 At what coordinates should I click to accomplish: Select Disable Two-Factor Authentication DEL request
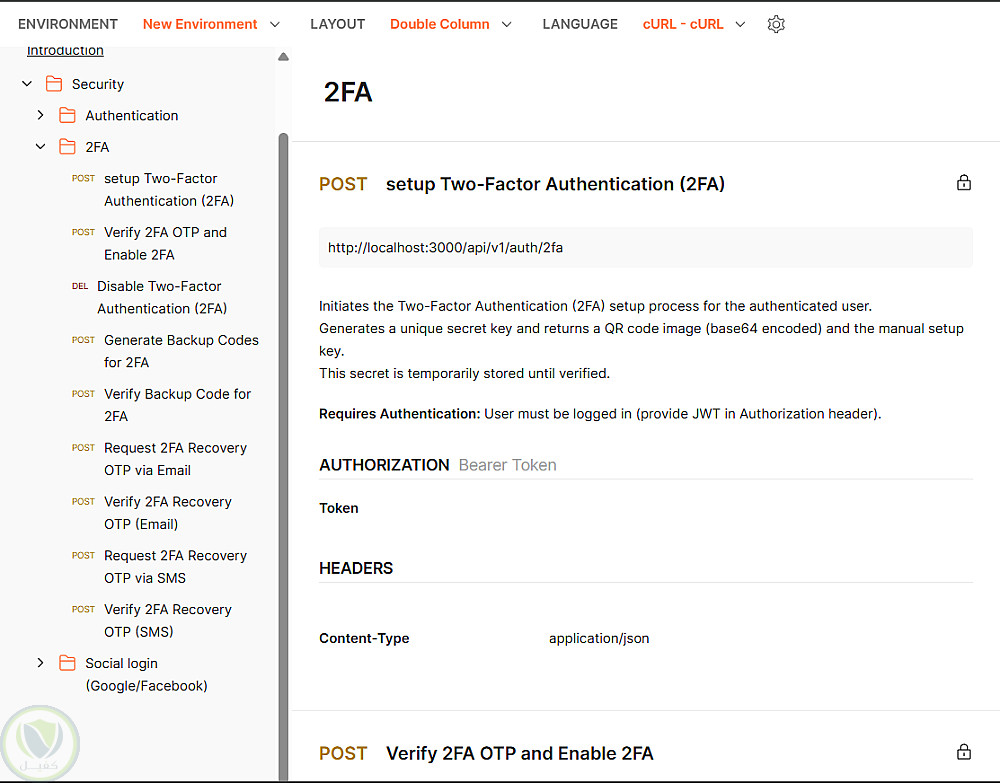161,297
